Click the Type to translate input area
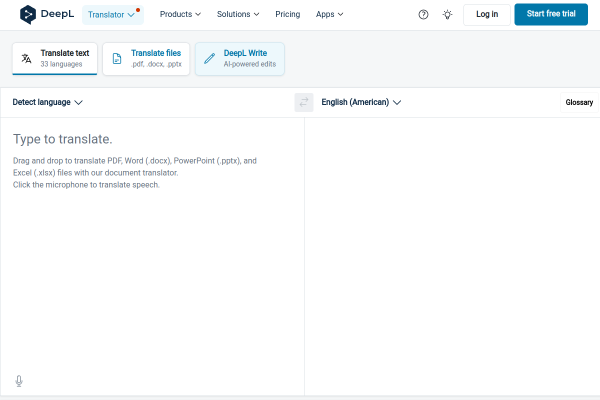The height and width of the screenshot is (400, 600). coord(152,245)
